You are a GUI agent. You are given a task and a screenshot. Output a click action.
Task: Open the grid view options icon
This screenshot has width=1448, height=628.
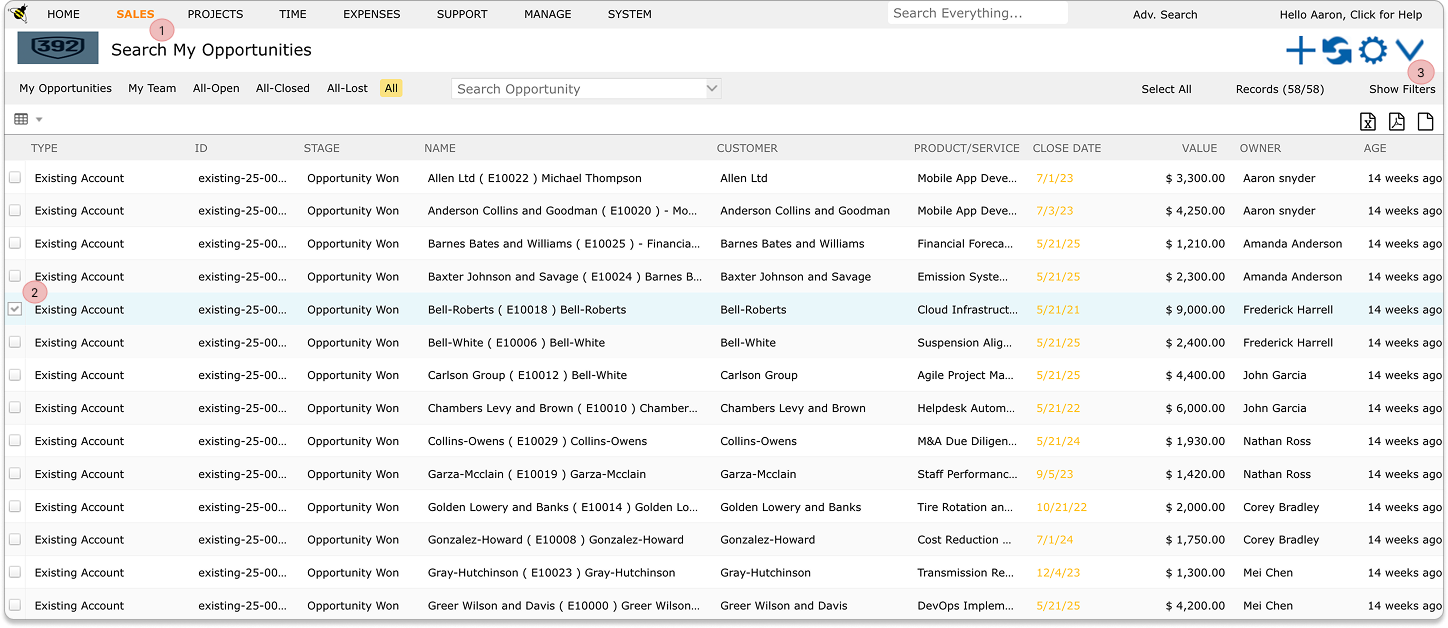21,119
